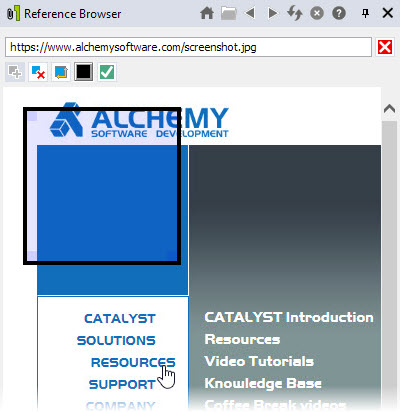Stop loading with the circle X icon
400x412 pixels.
(x=317, y=14)
